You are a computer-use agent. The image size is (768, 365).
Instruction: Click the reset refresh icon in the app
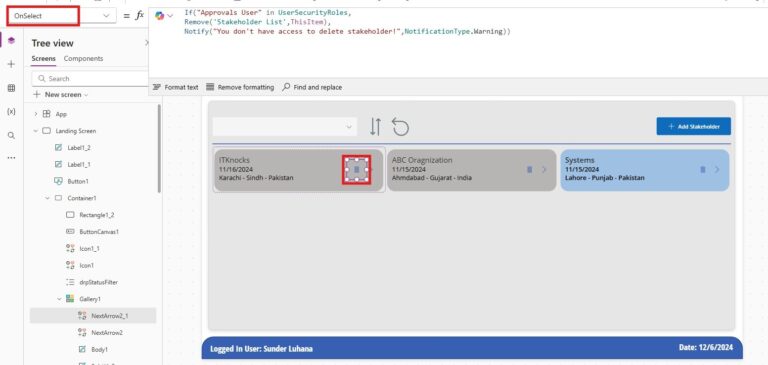[400, 127]
